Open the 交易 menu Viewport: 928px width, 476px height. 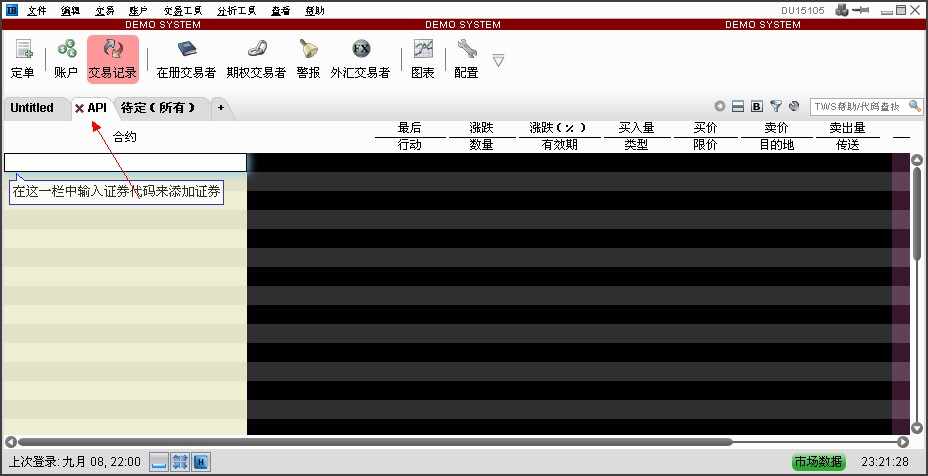[x=105, y=11]
